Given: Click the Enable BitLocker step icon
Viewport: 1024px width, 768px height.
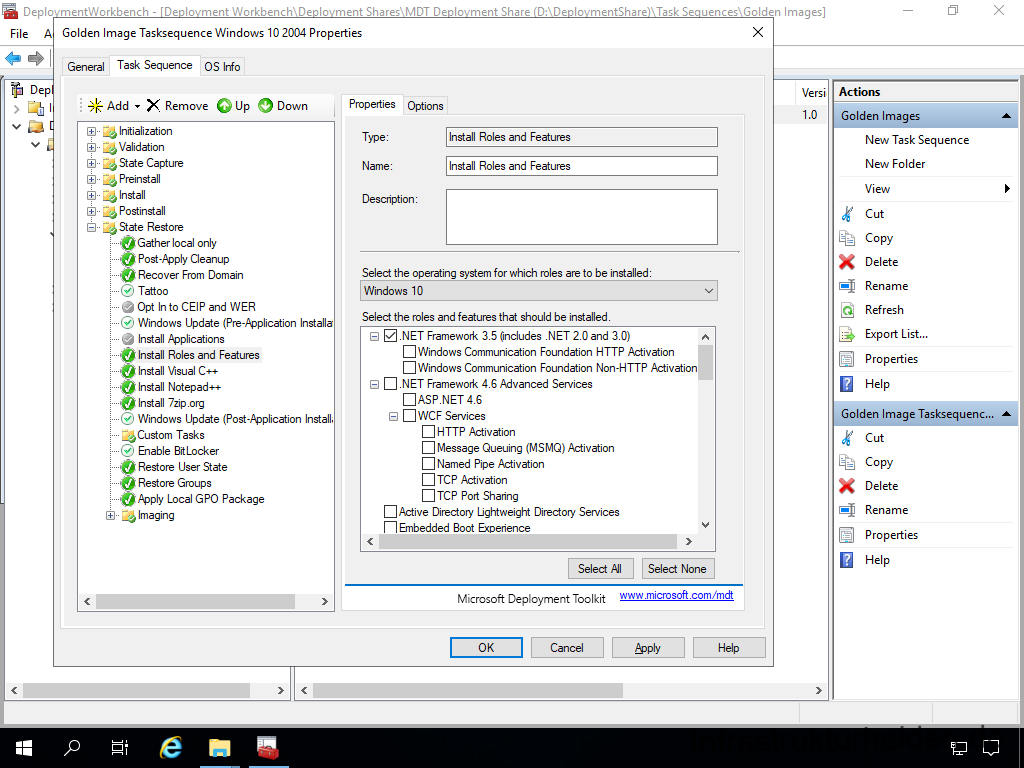Looking at the screenshot, I should click(x=128, y=451).
